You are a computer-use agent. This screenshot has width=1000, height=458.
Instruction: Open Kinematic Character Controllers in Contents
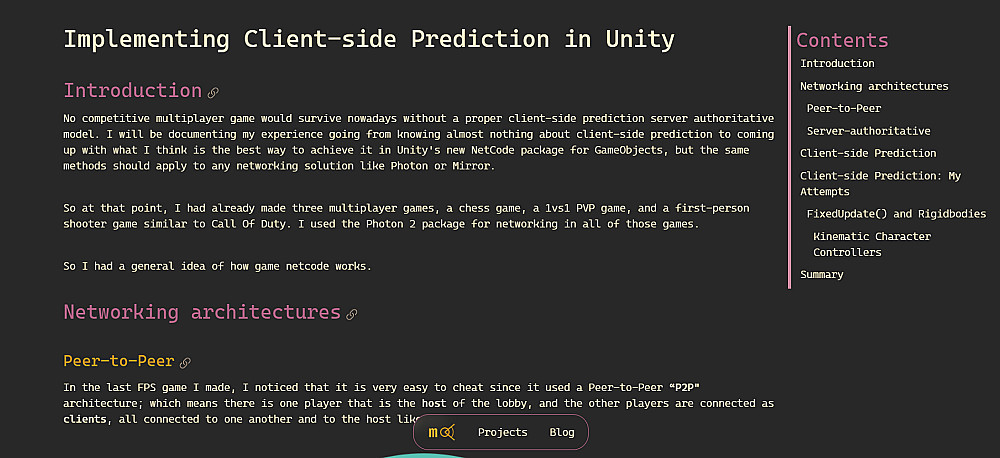pos(872,244)
